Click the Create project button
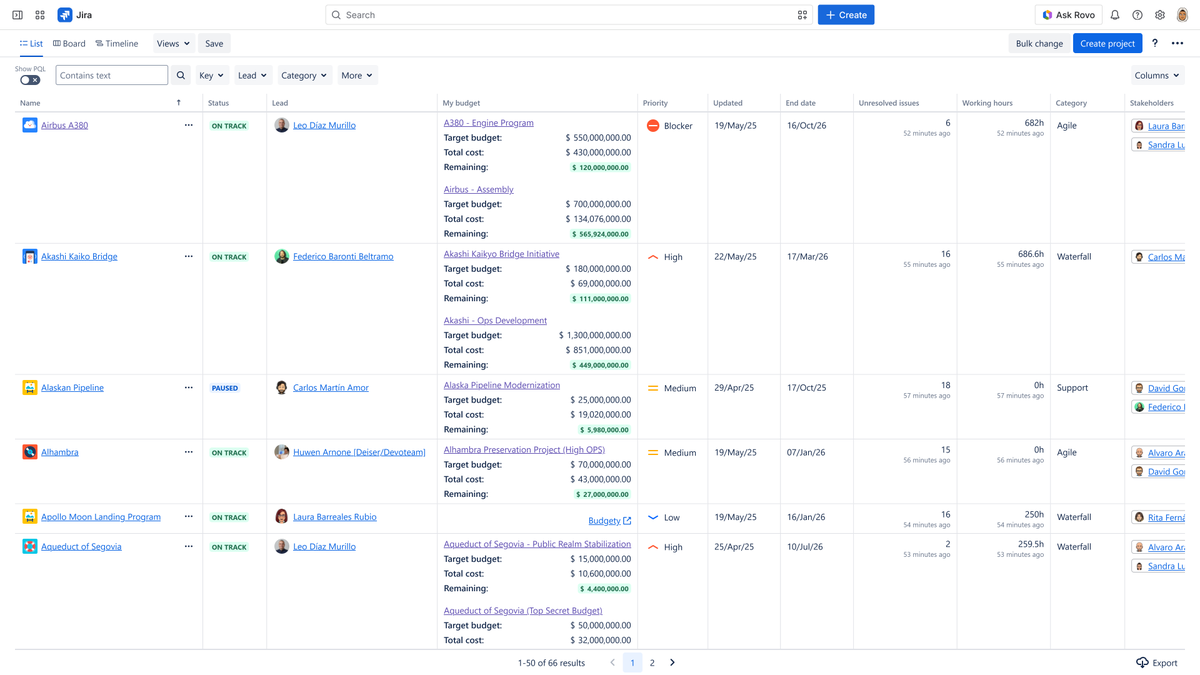Viewport: 1200px width, 675px height. pyautogui.click(x=1108, y=43)
